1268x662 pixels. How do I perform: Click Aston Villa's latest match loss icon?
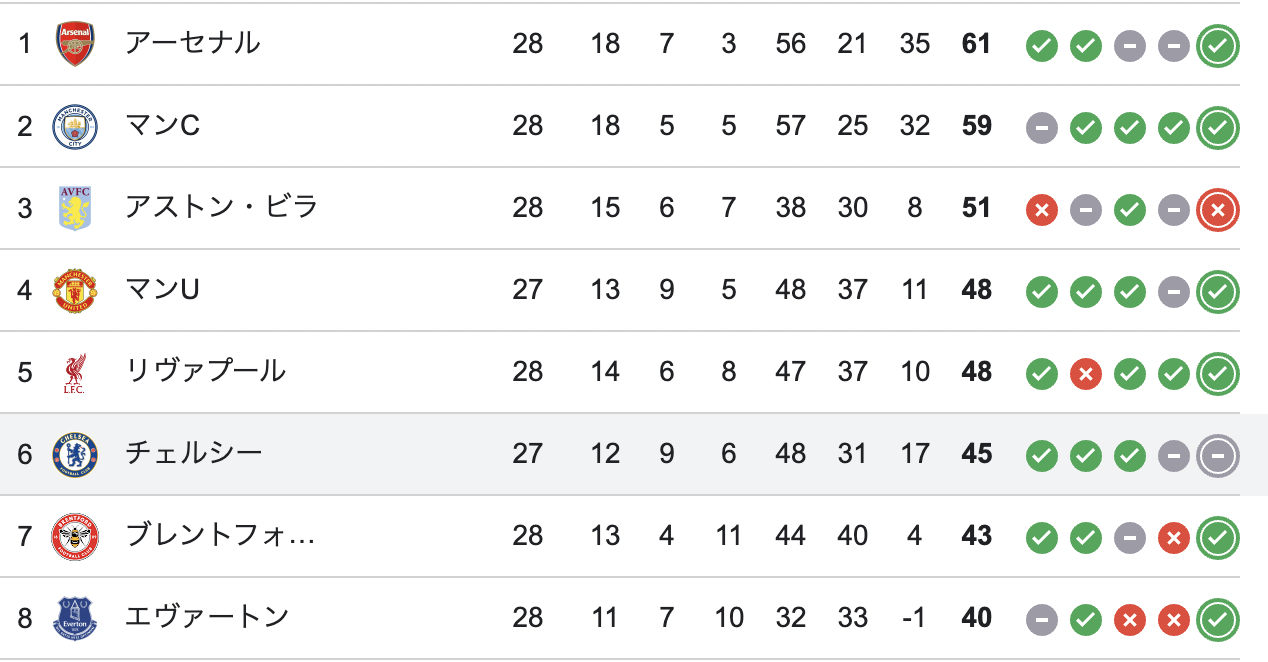point(1218,208)
